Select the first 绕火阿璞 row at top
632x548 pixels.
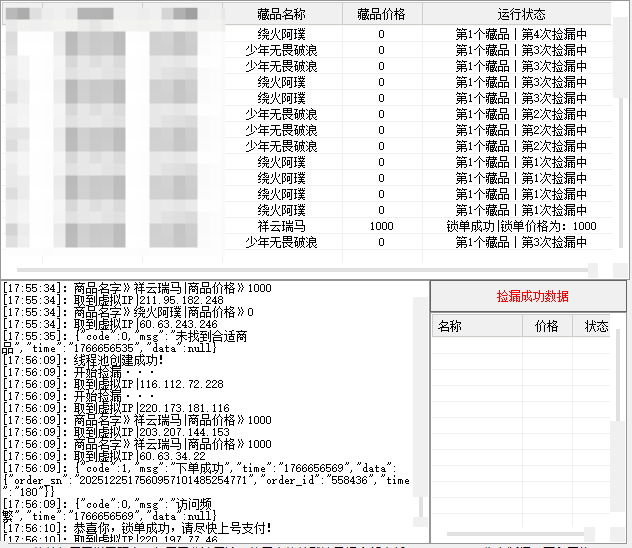click(x=281, y=34)
